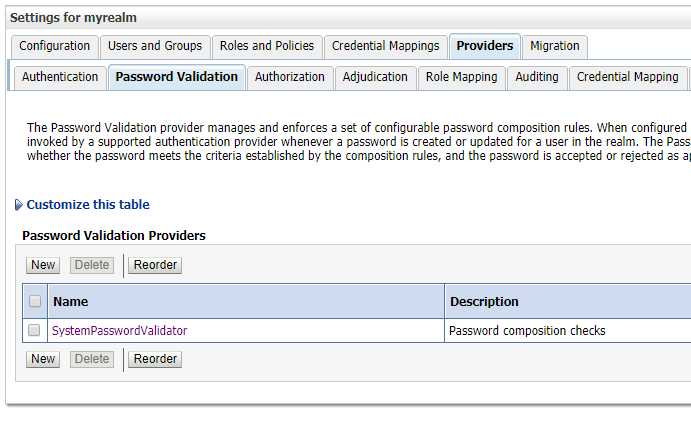This screenshot has height=431, width=691.
Task: Check the select-all checkbox in table header
Action: point(35,301)
